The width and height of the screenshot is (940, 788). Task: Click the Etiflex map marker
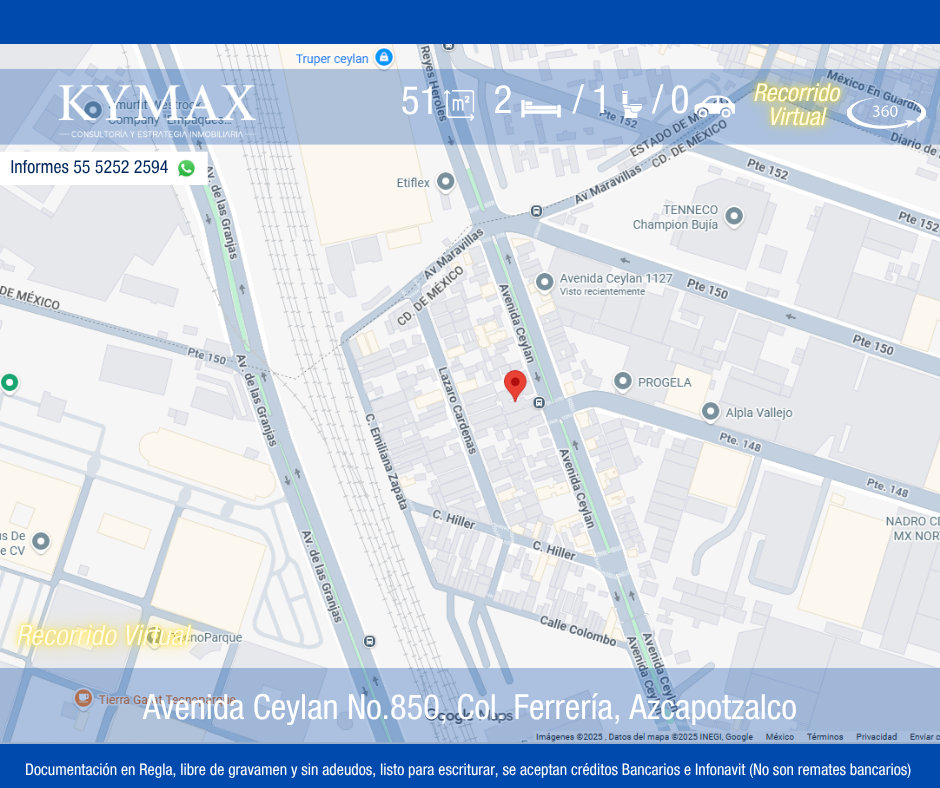446,182
